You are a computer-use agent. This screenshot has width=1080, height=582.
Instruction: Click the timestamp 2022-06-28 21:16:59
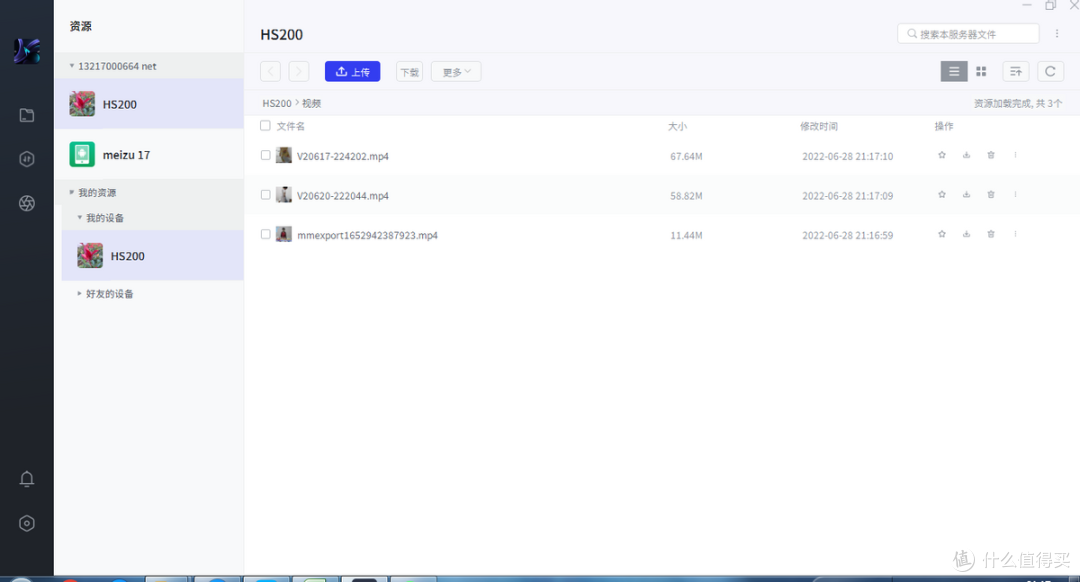(x=847, y=235)
